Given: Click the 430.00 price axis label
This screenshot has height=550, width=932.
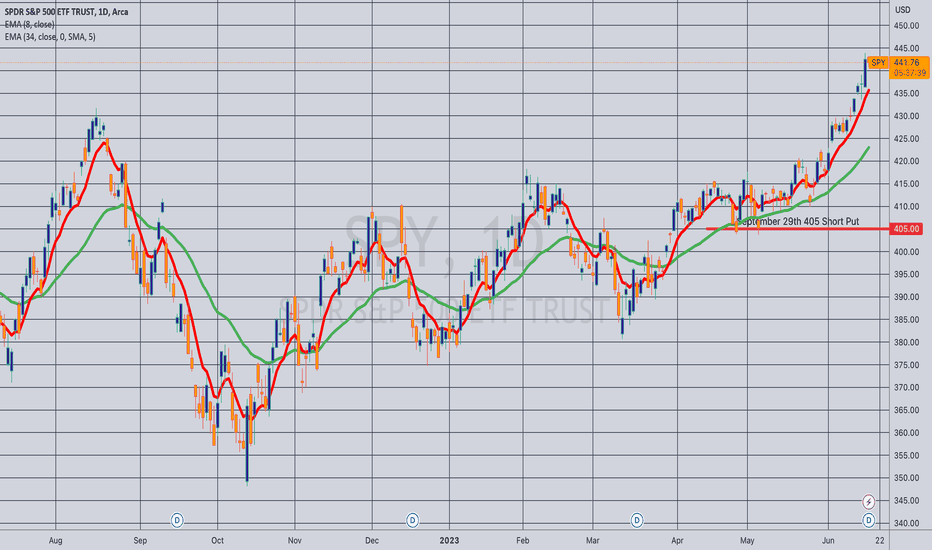Looking at the screenshot, I should point(906,116).
